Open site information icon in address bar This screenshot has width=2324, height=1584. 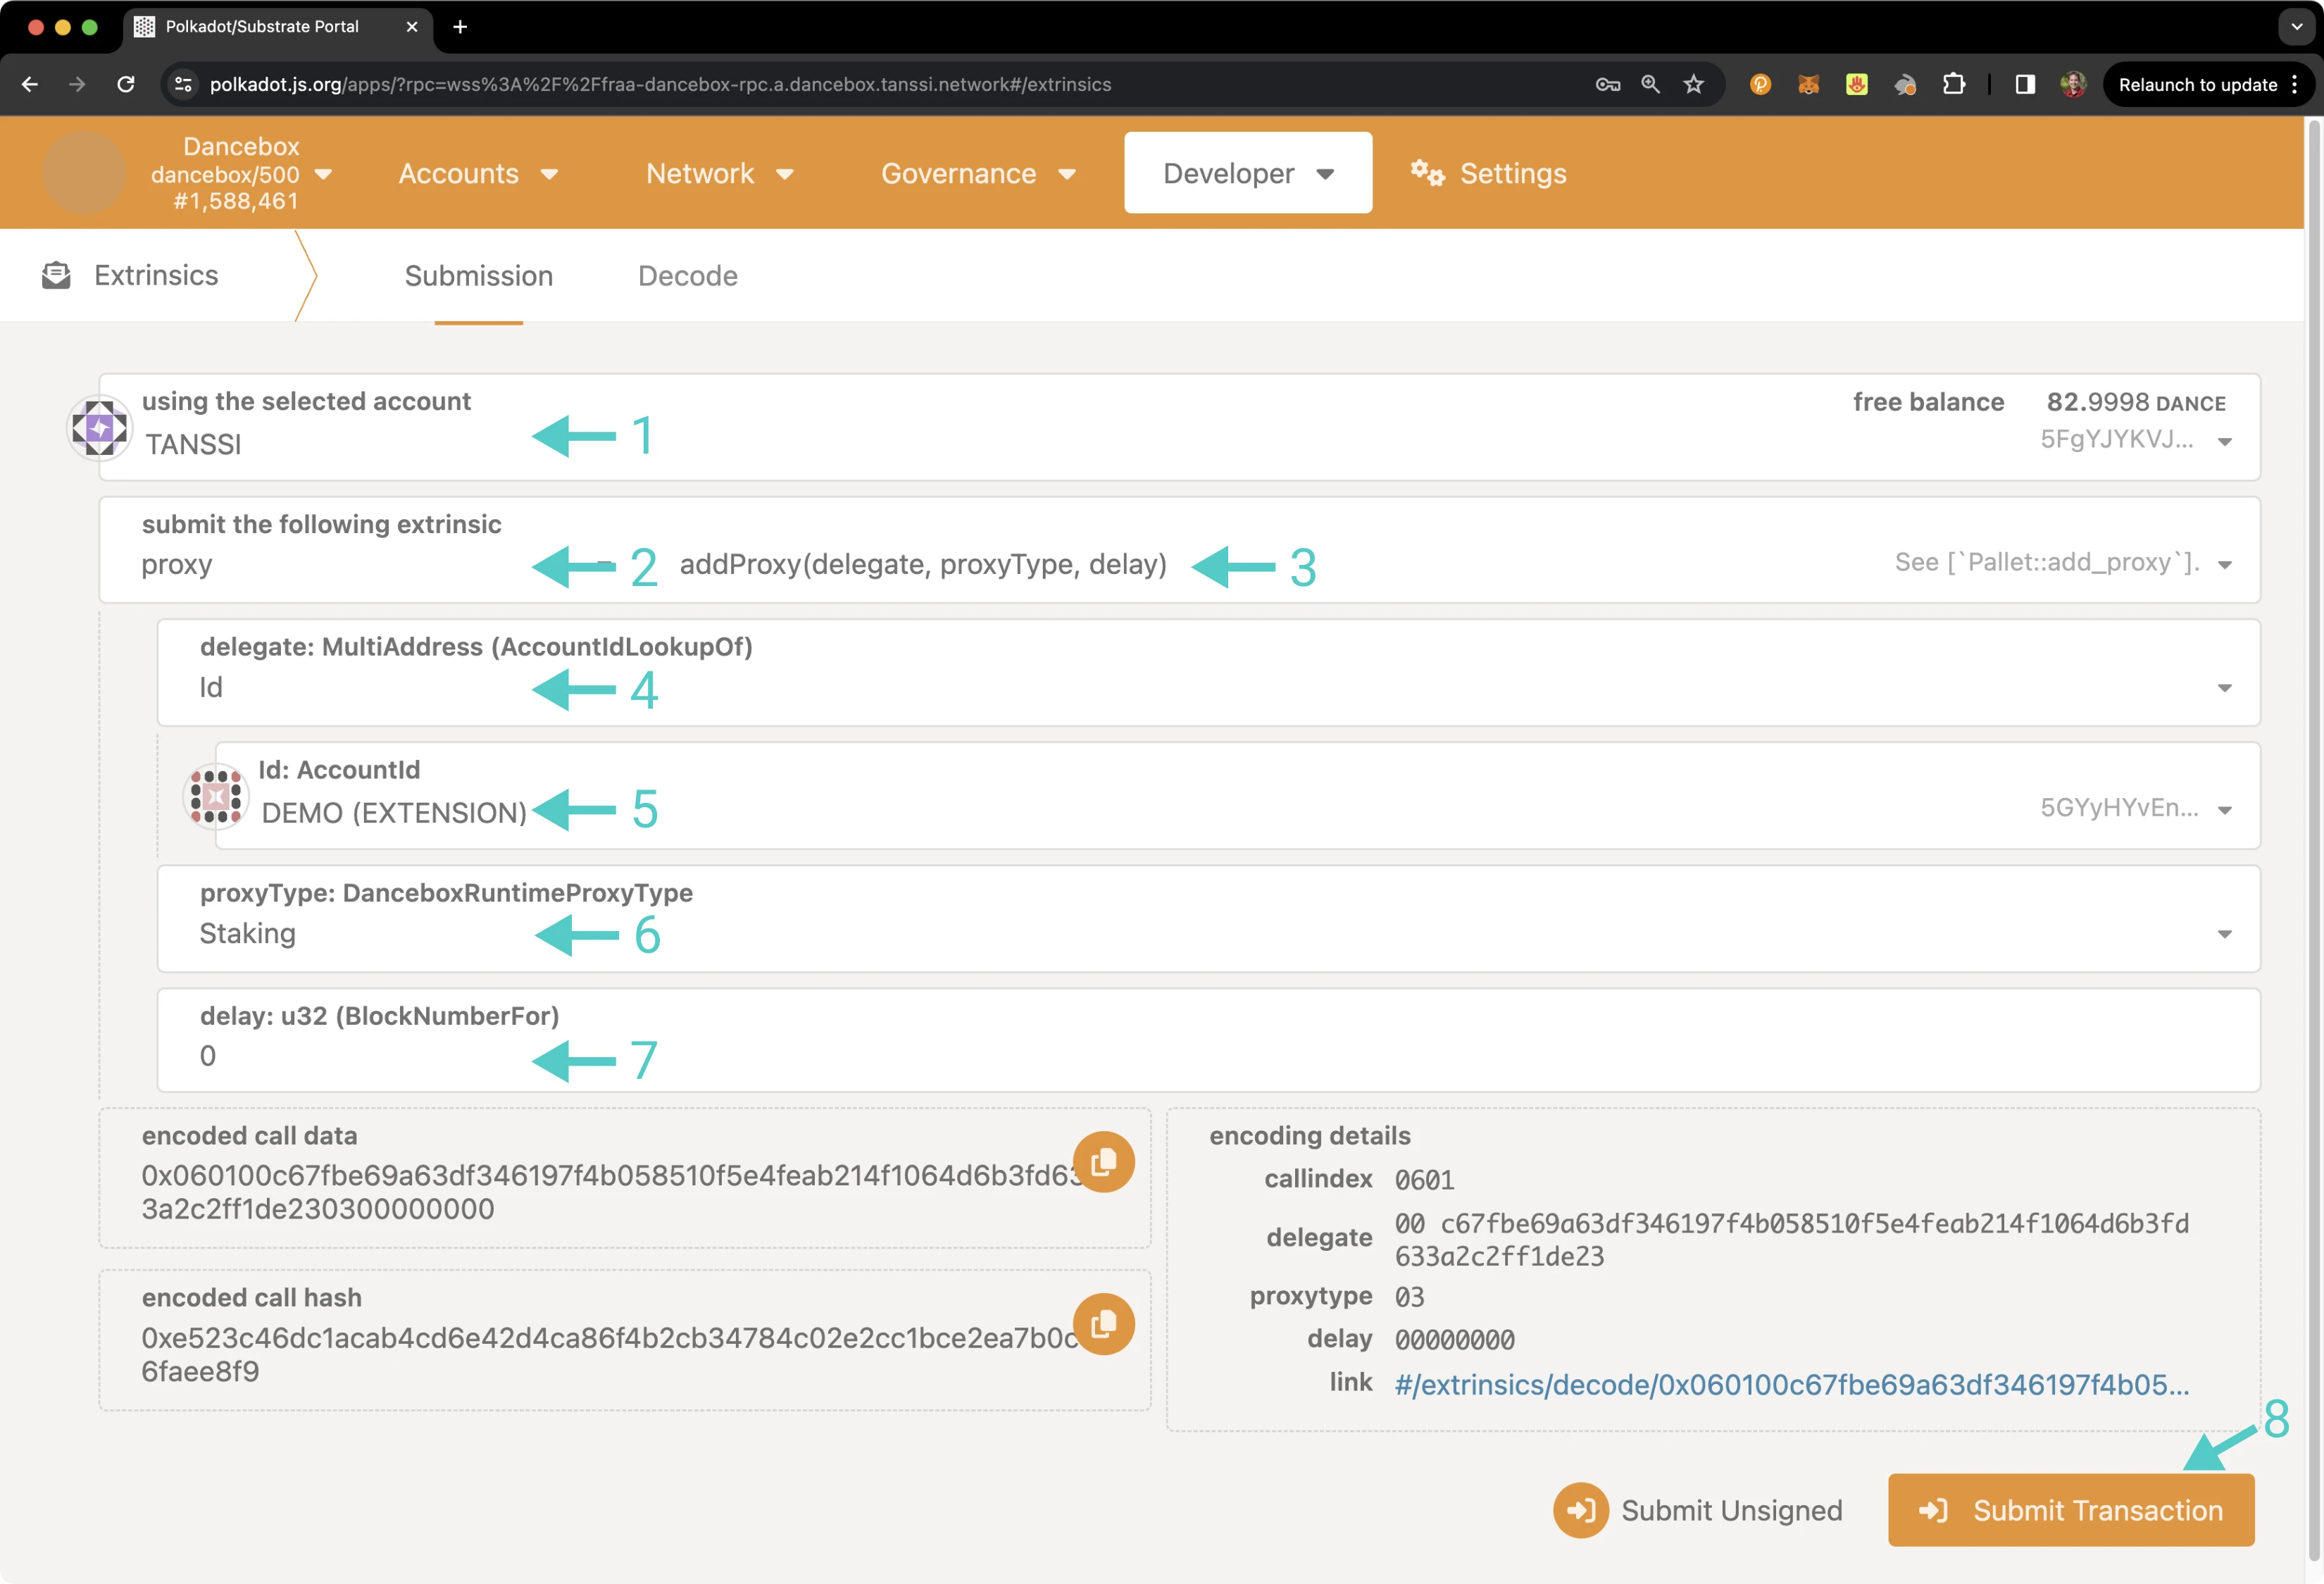pos(184,85)
